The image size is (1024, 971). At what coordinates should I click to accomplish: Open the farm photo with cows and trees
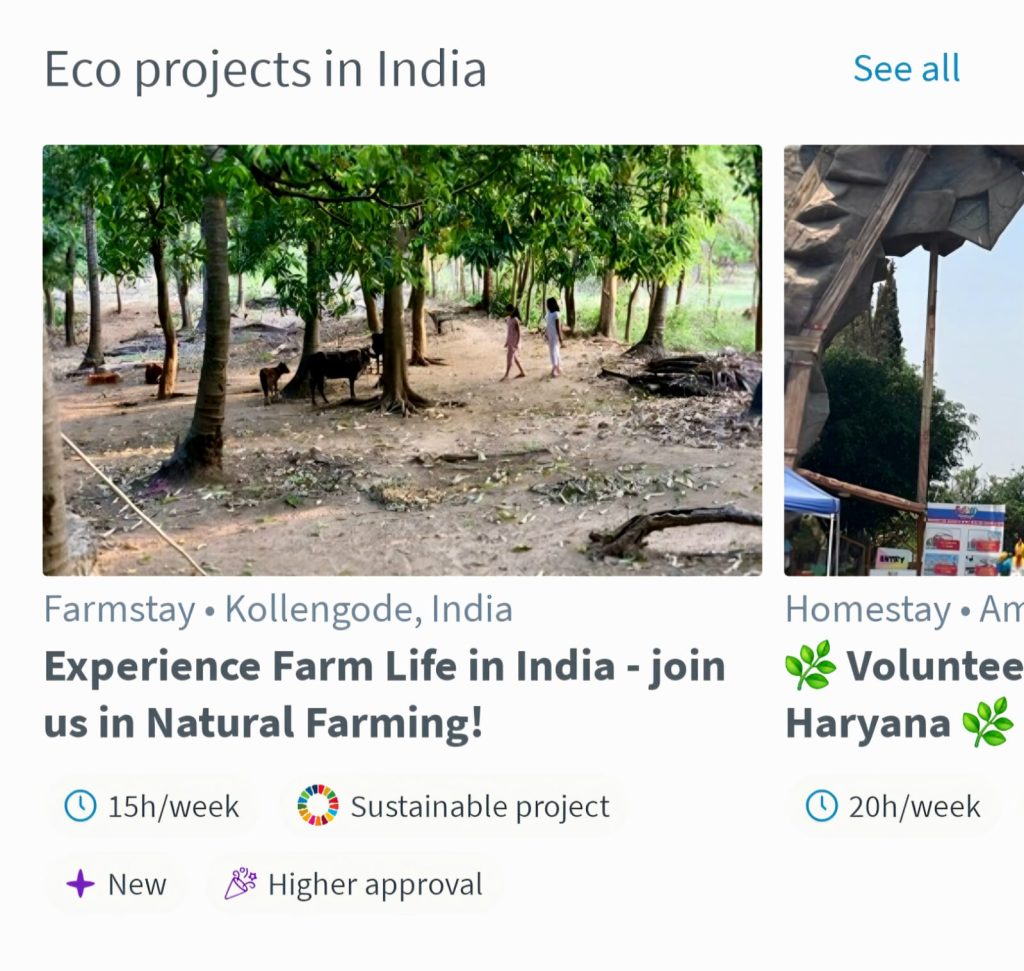click(x=402, y=360)
